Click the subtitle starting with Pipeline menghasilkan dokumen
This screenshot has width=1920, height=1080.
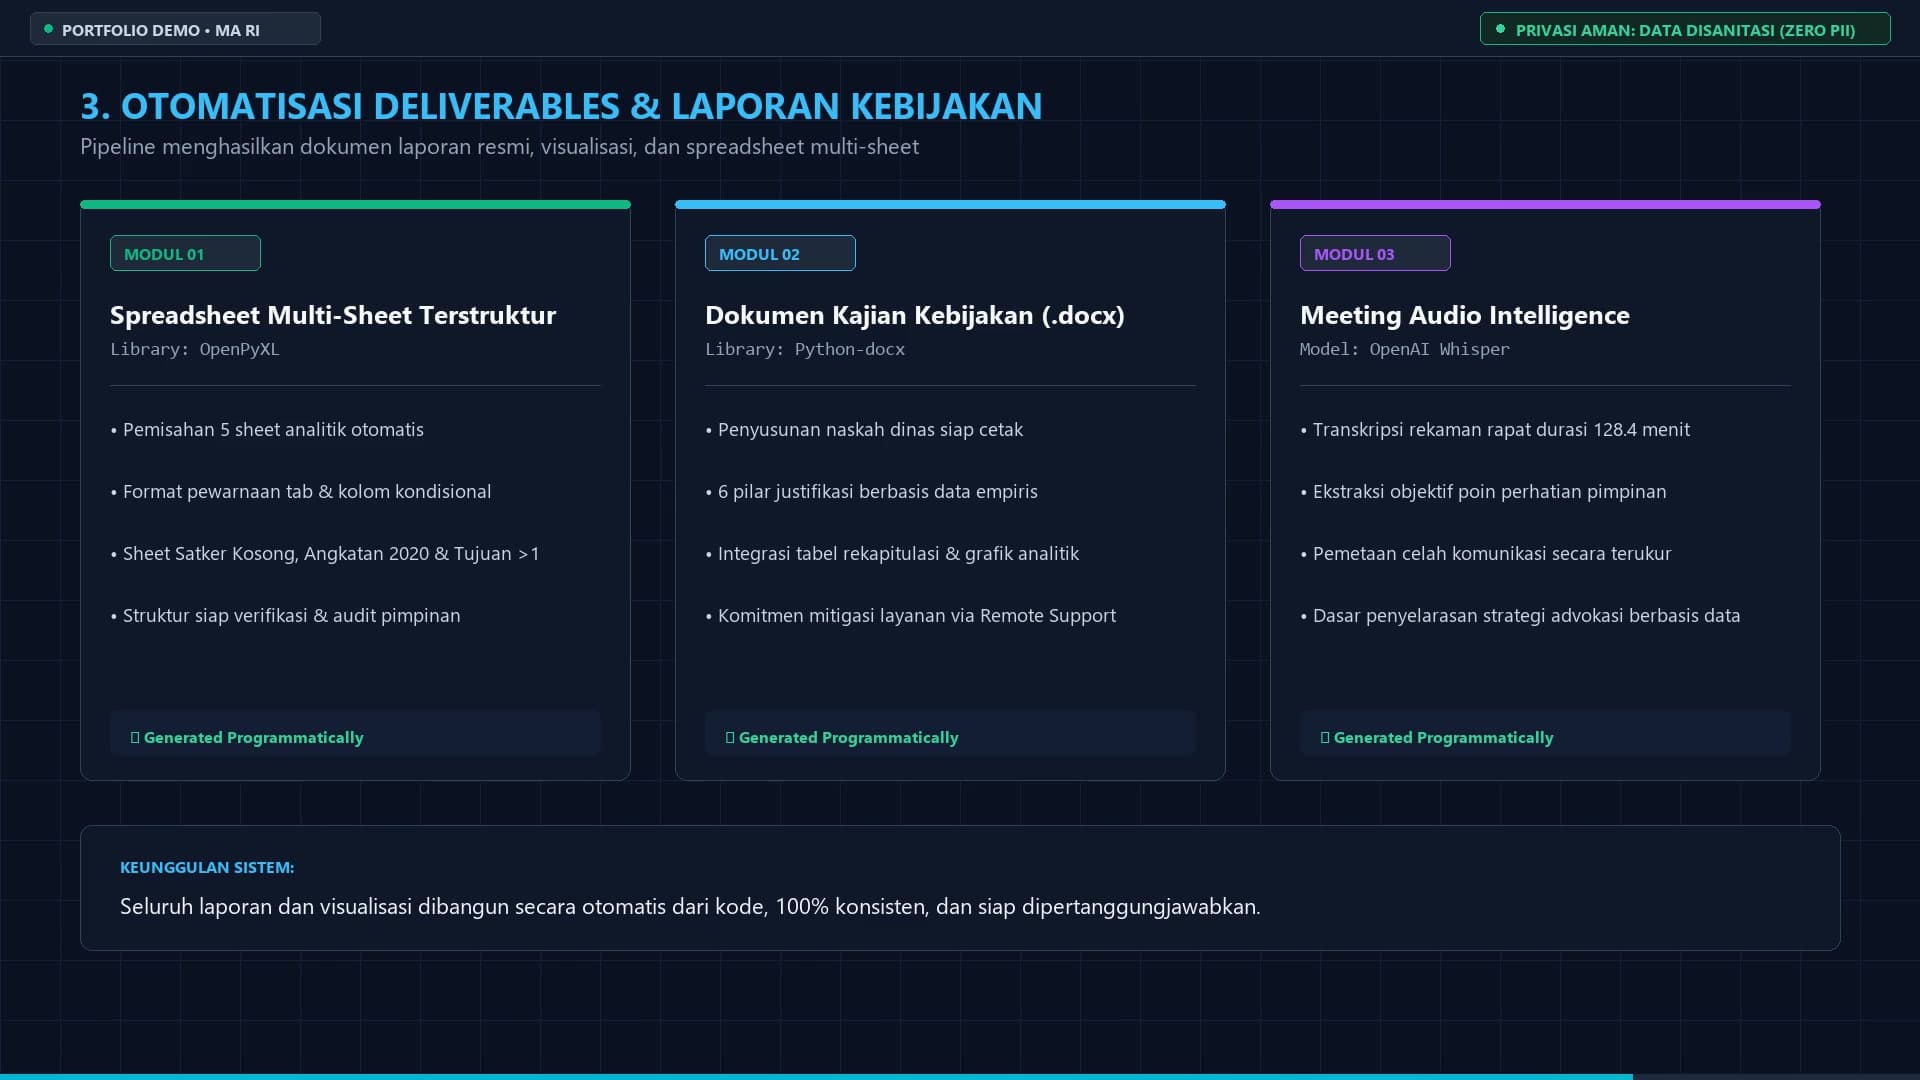click(x=499, y=147)
